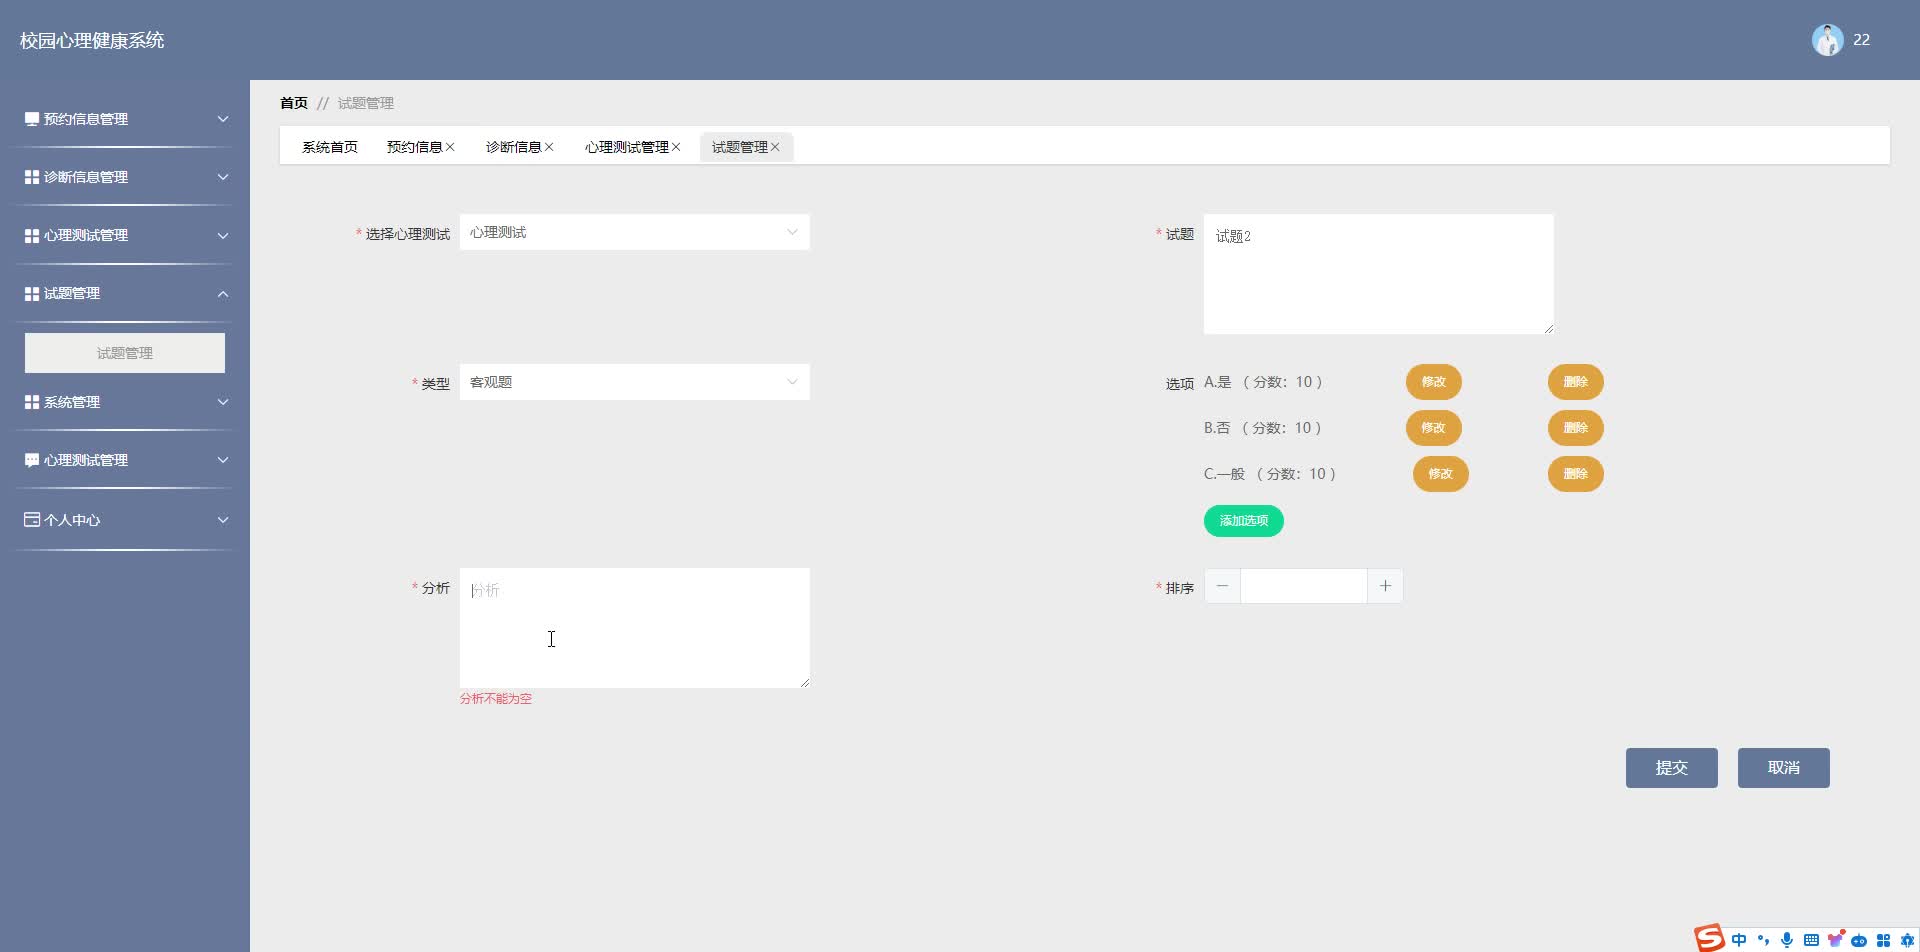Toggle the Sogou punctuation mode icon

coord(1763,940)
